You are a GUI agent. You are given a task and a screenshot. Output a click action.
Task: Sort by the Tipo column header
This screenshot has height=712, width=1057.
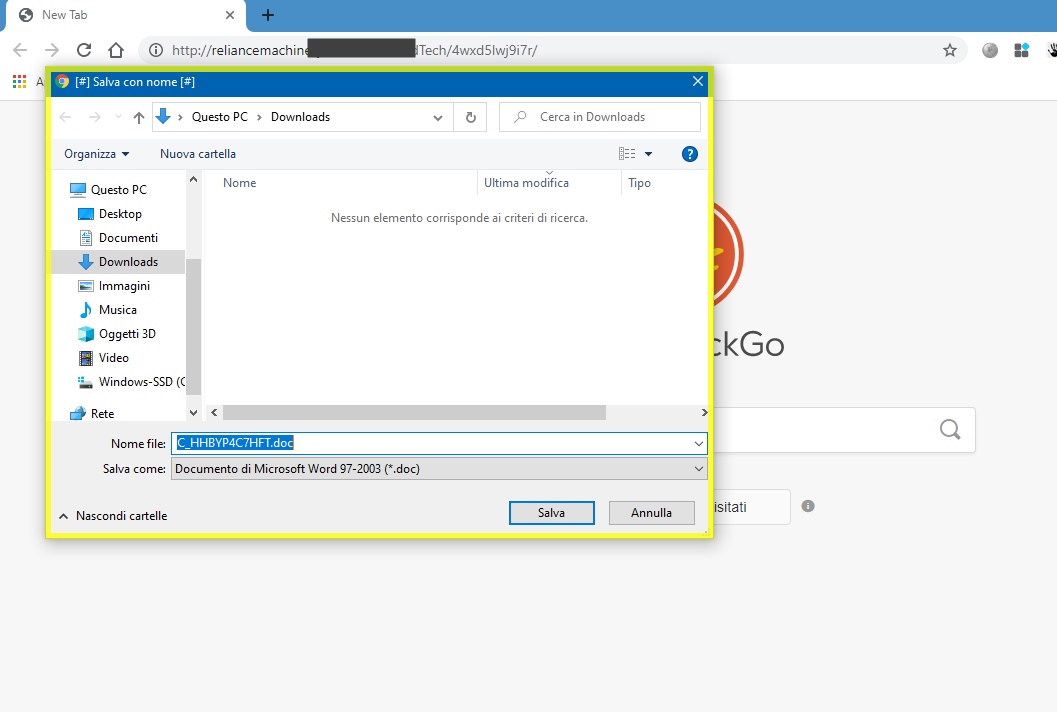tap(639, 183)
